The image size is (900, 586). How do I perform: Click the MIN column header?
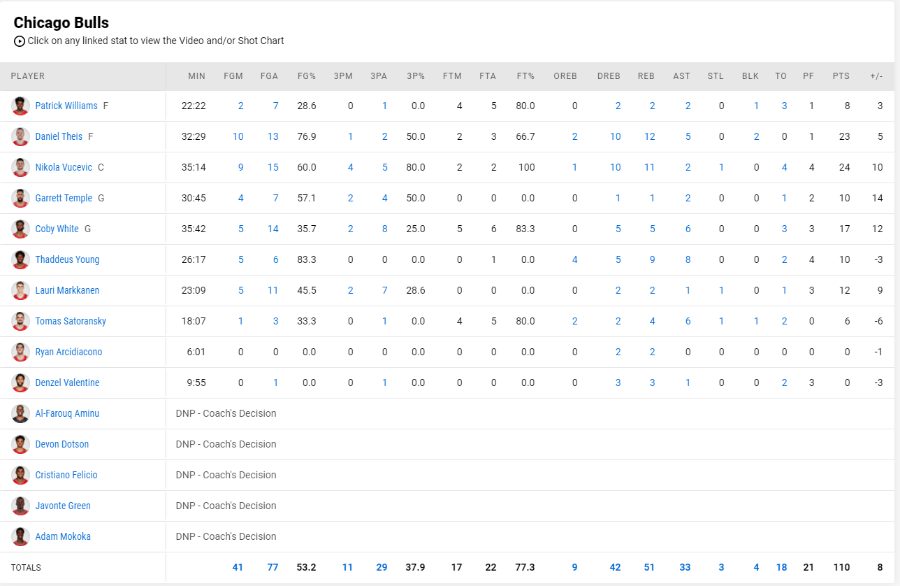coord(197,76)
